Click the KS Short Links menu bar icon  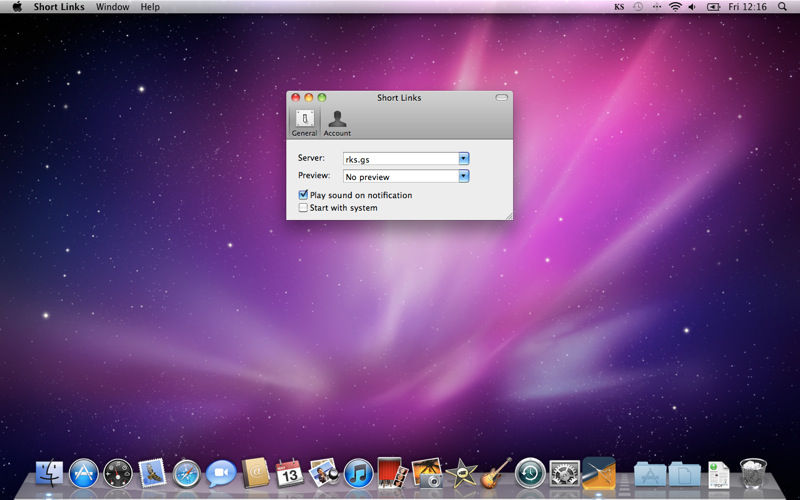click(x=619, y=7)
